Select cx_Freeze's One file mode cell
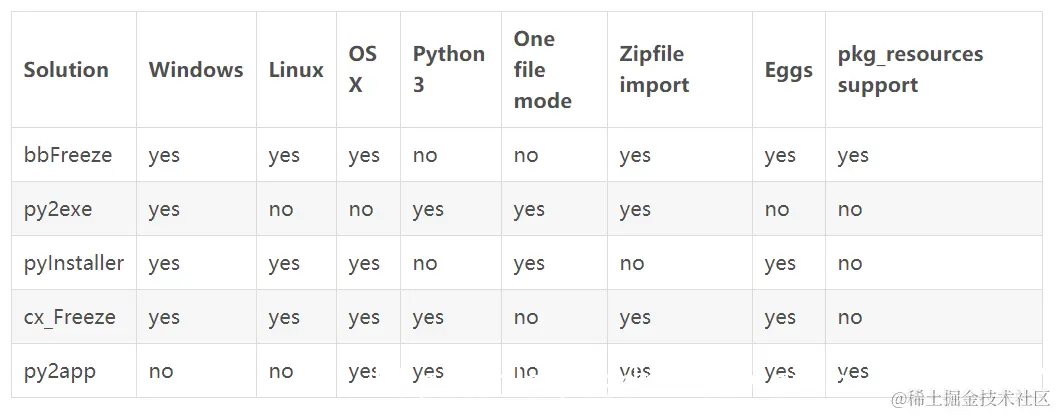The height and width of the screenshot is (415, 1057). tap(526, 317)
